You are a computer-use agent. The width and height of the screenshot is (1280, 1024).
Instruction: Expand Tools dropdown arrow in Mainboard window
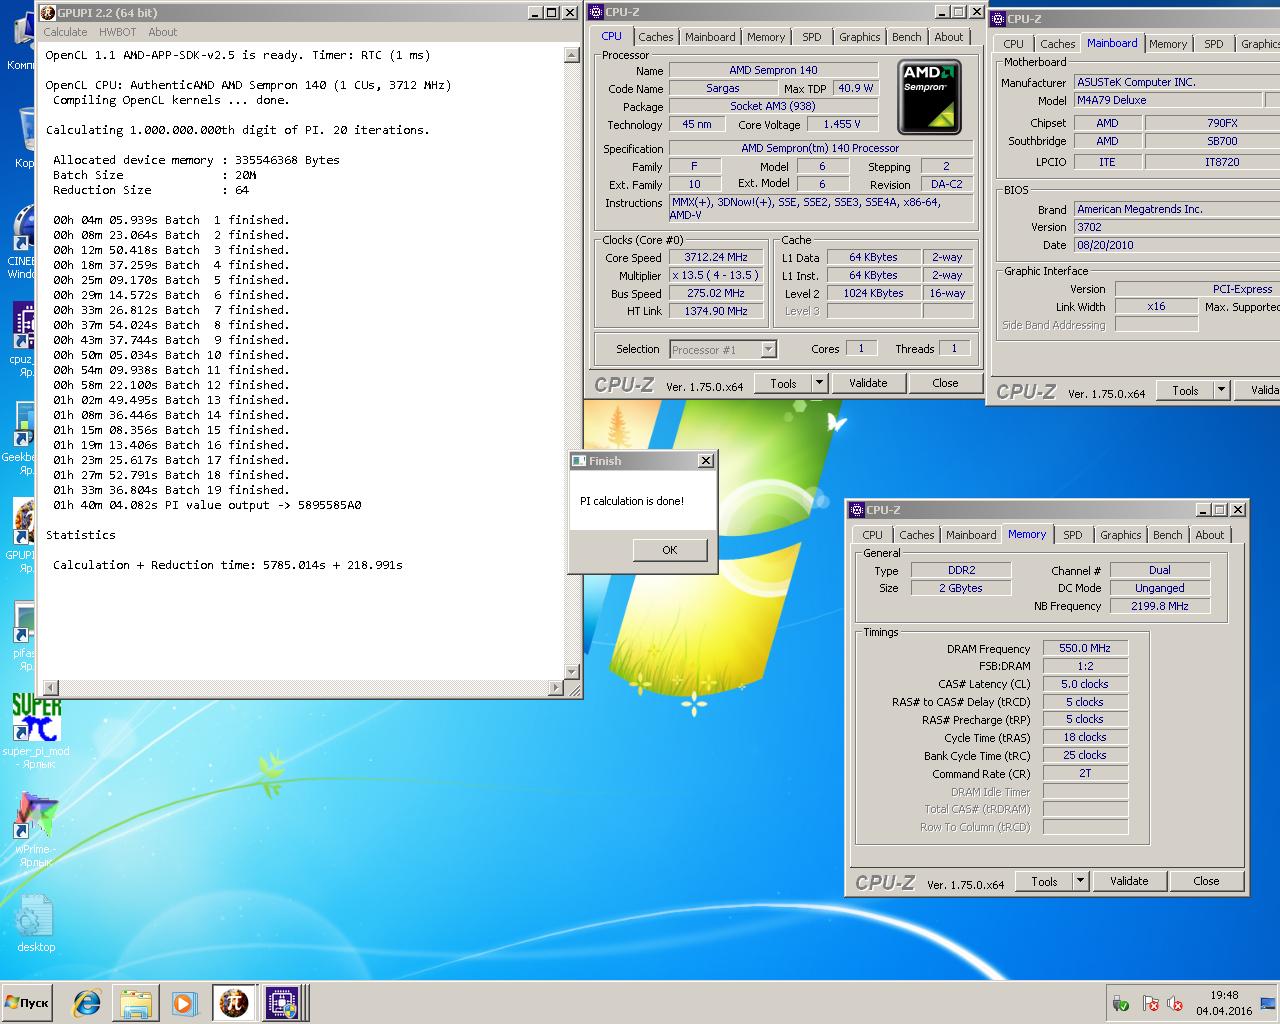tap(1222, 391)
